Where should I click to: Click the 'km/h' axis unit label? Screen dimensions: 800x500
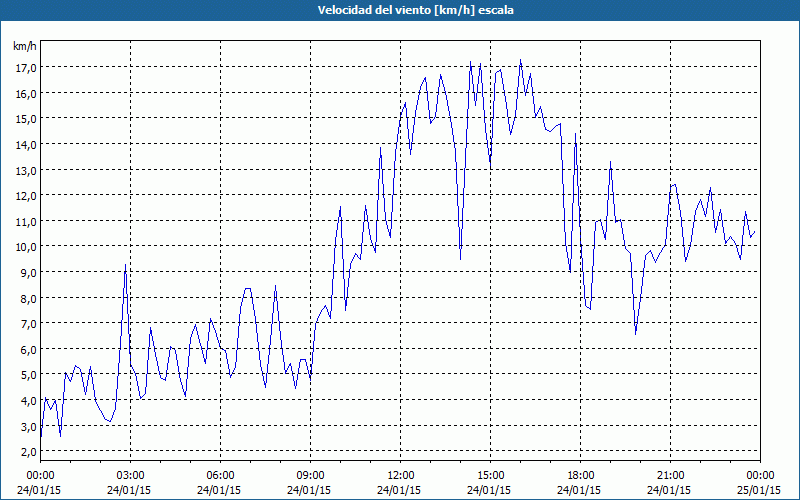tap(25, 46)
